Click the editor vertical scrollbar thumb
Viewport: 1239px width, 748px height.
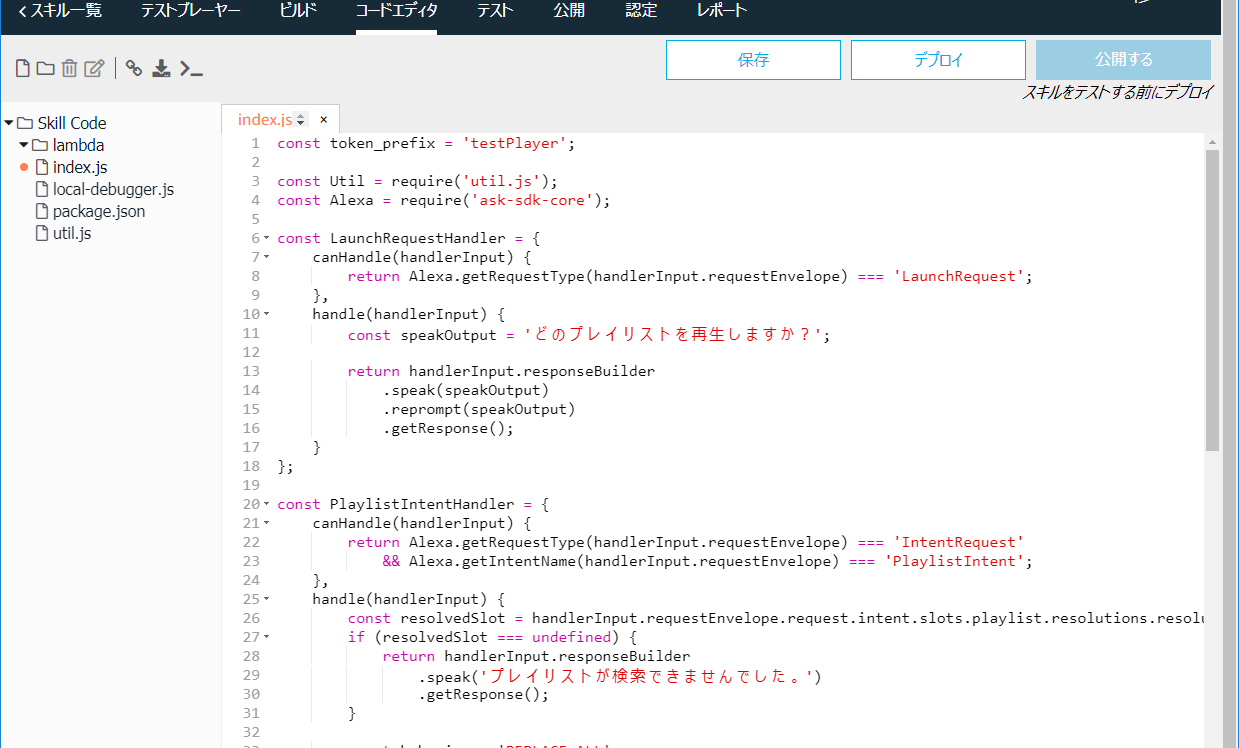pos(1212,300)
